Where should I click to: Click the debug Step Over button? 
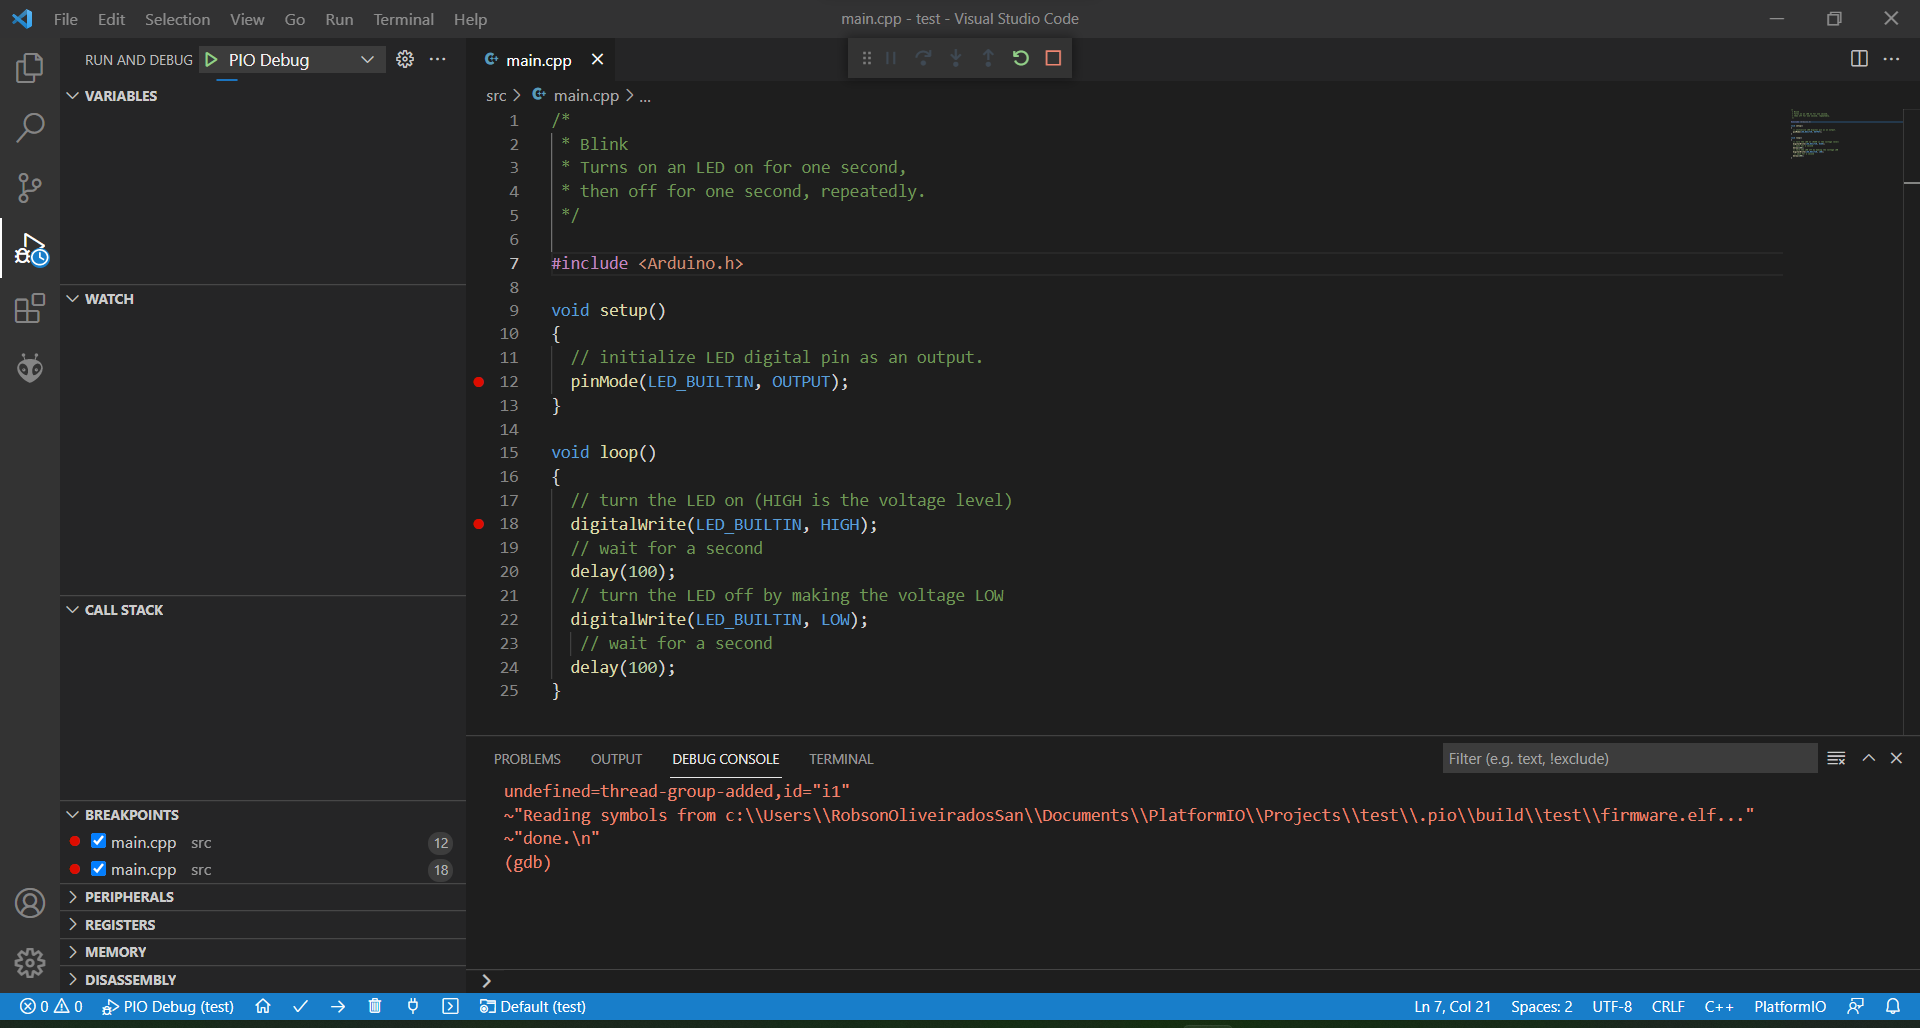(923, 58)
